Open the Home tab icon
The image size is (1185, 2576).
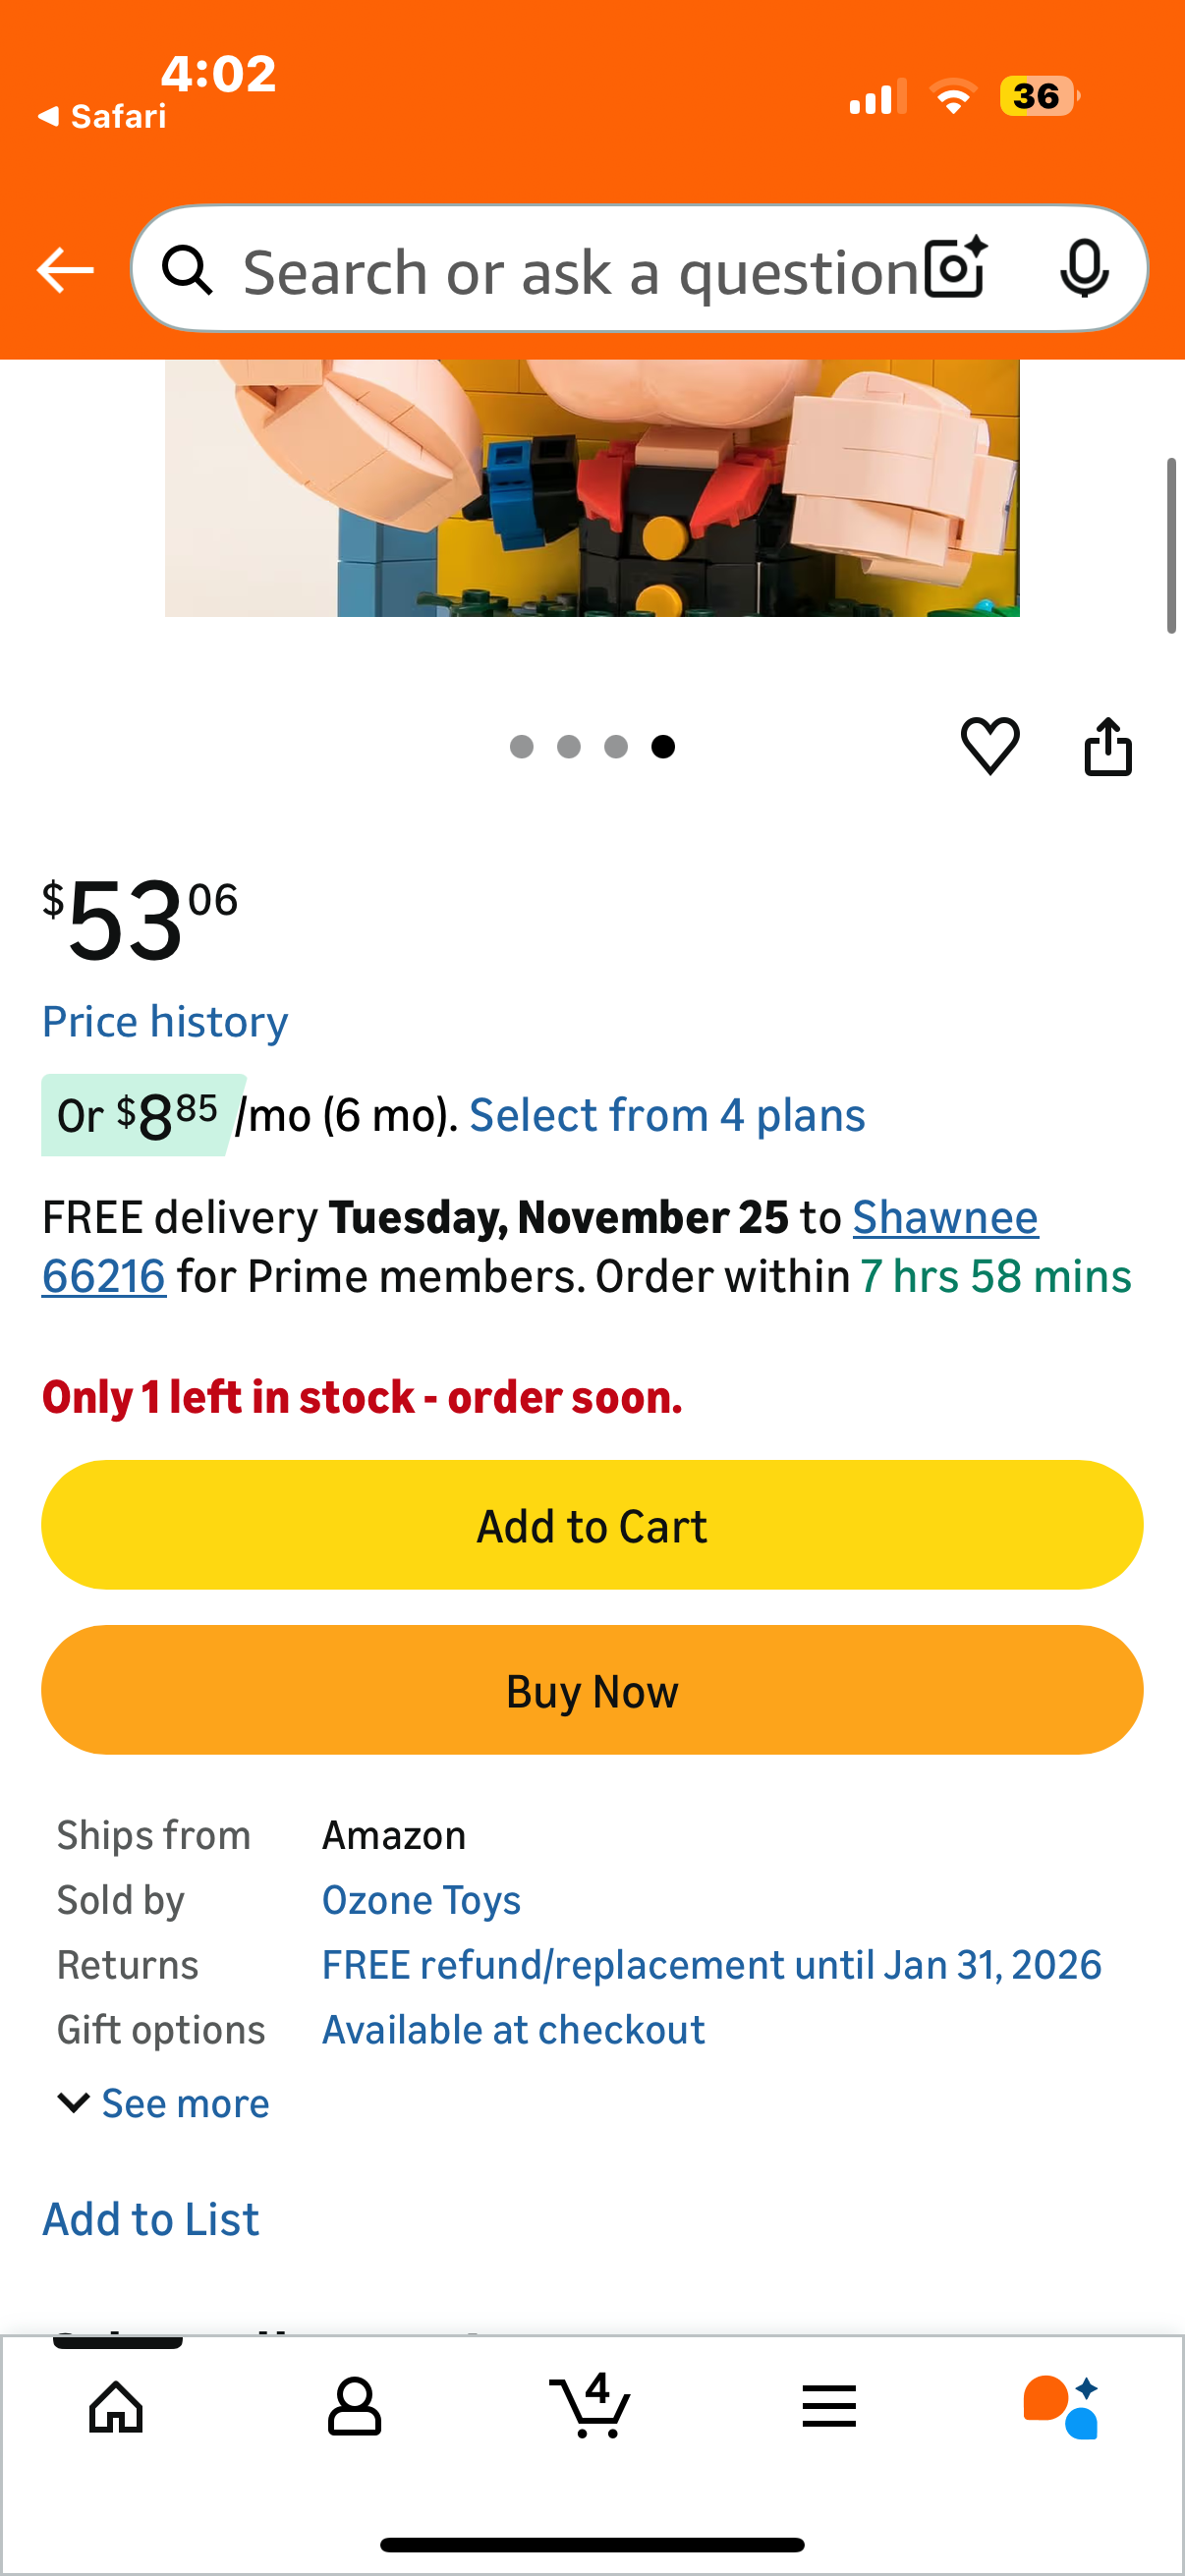[116, 2406]
